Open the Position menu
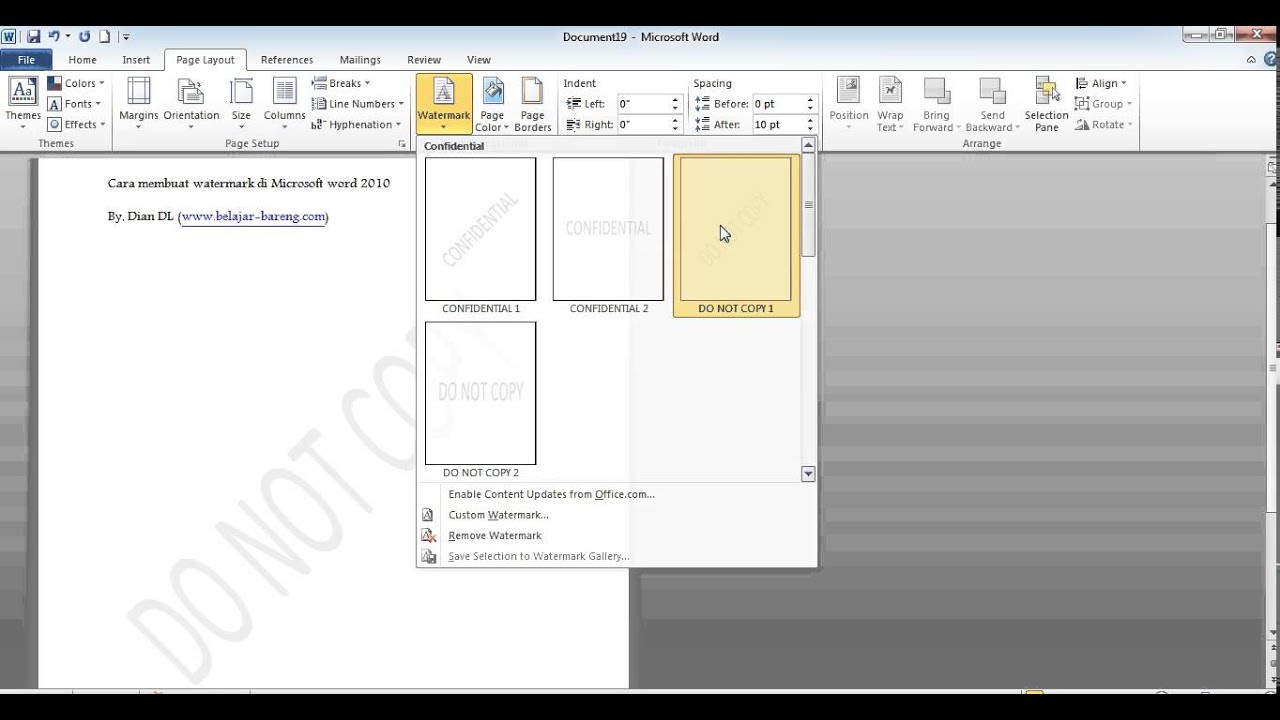The height and width of the screenshot is (720, 1280). tap(849, 103)
